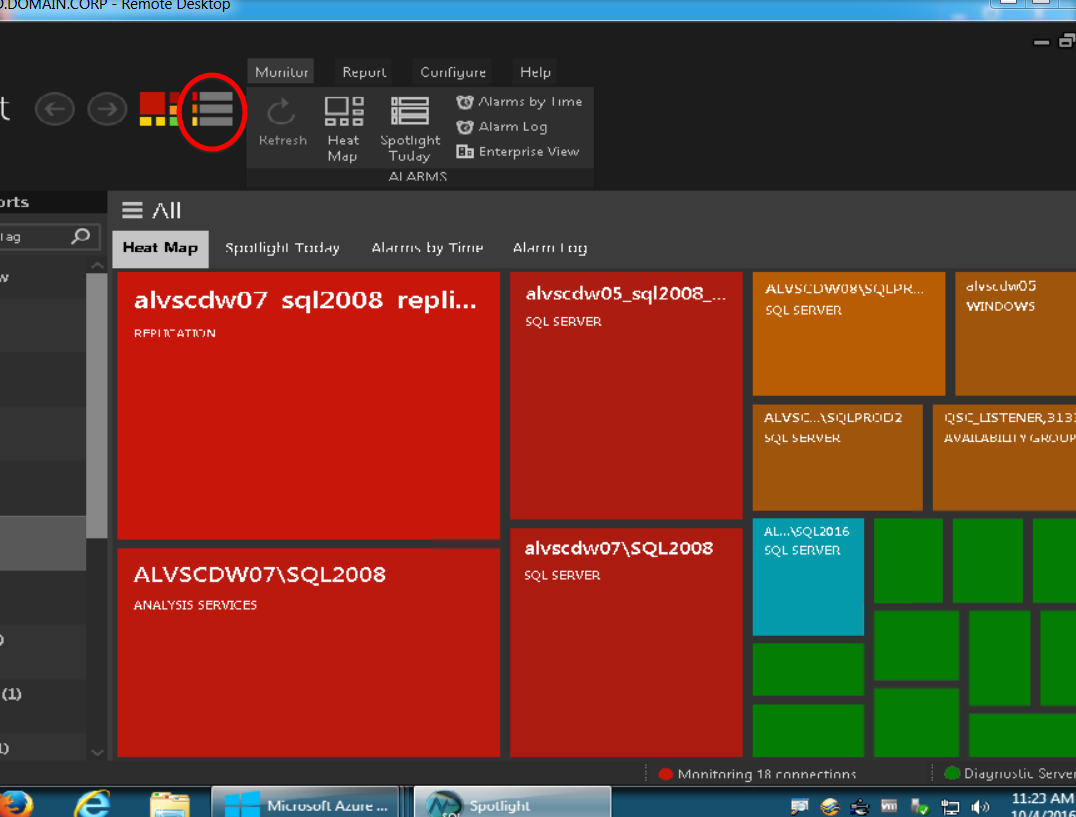Screen dimensions: 1076x817
Task: Click the Diagnostic Server status indicator
Action: (x=1010, y=774)
